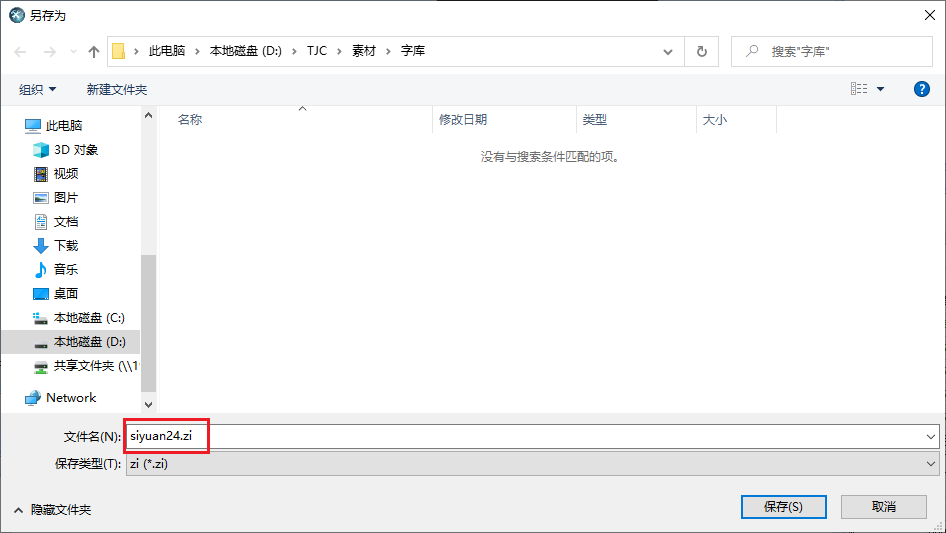Click the Up one level arrow icon
This screenshot has height=533, width=946.
(x=94, y=51)
